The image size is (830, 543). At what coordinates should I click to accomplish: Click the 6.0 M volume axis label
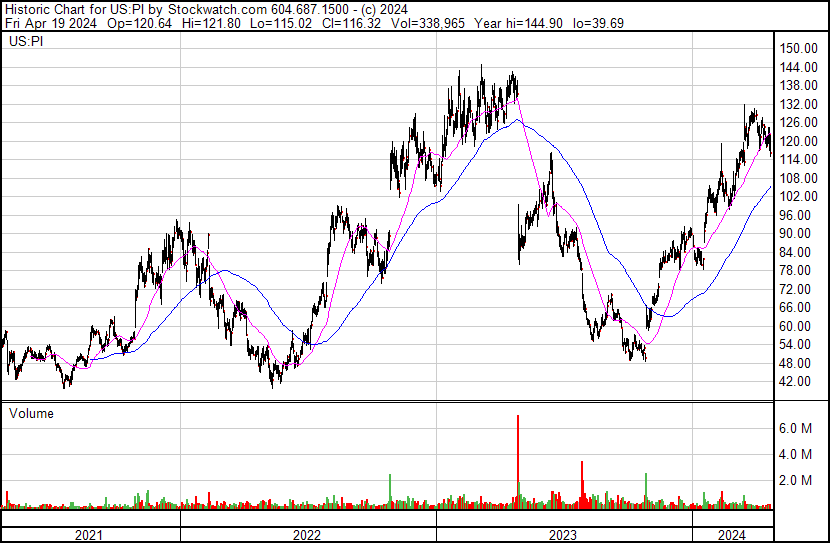[794, 428]
